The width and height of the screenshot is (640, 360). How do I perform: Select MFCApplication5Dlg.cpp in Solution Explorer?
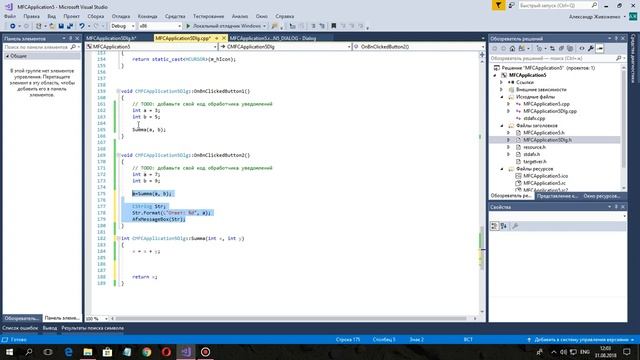point(550,111)
